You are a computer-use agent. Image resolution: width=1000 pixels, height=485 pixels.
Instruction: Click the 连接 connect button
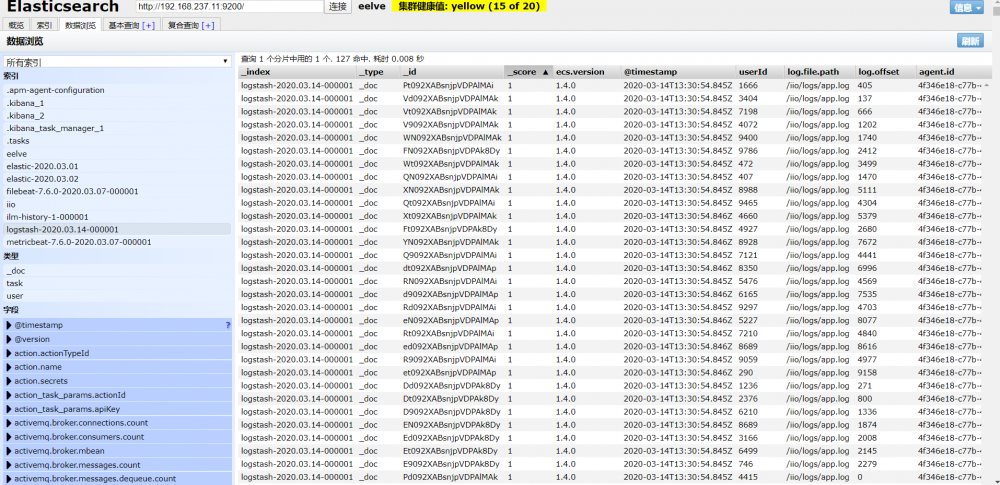pyautogui.click(x=338, y=7)
